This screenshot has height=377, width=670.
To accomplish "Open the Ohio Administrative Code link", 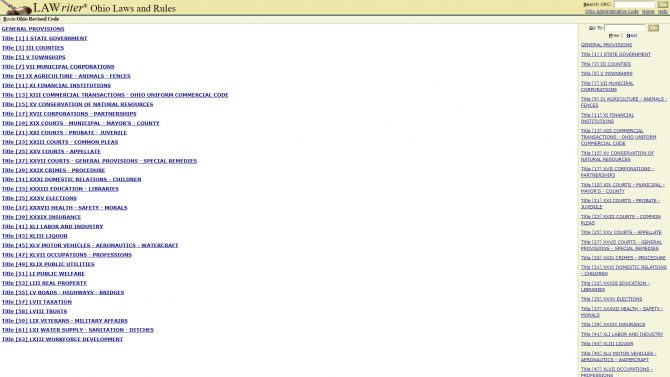I will pos(611,12).
